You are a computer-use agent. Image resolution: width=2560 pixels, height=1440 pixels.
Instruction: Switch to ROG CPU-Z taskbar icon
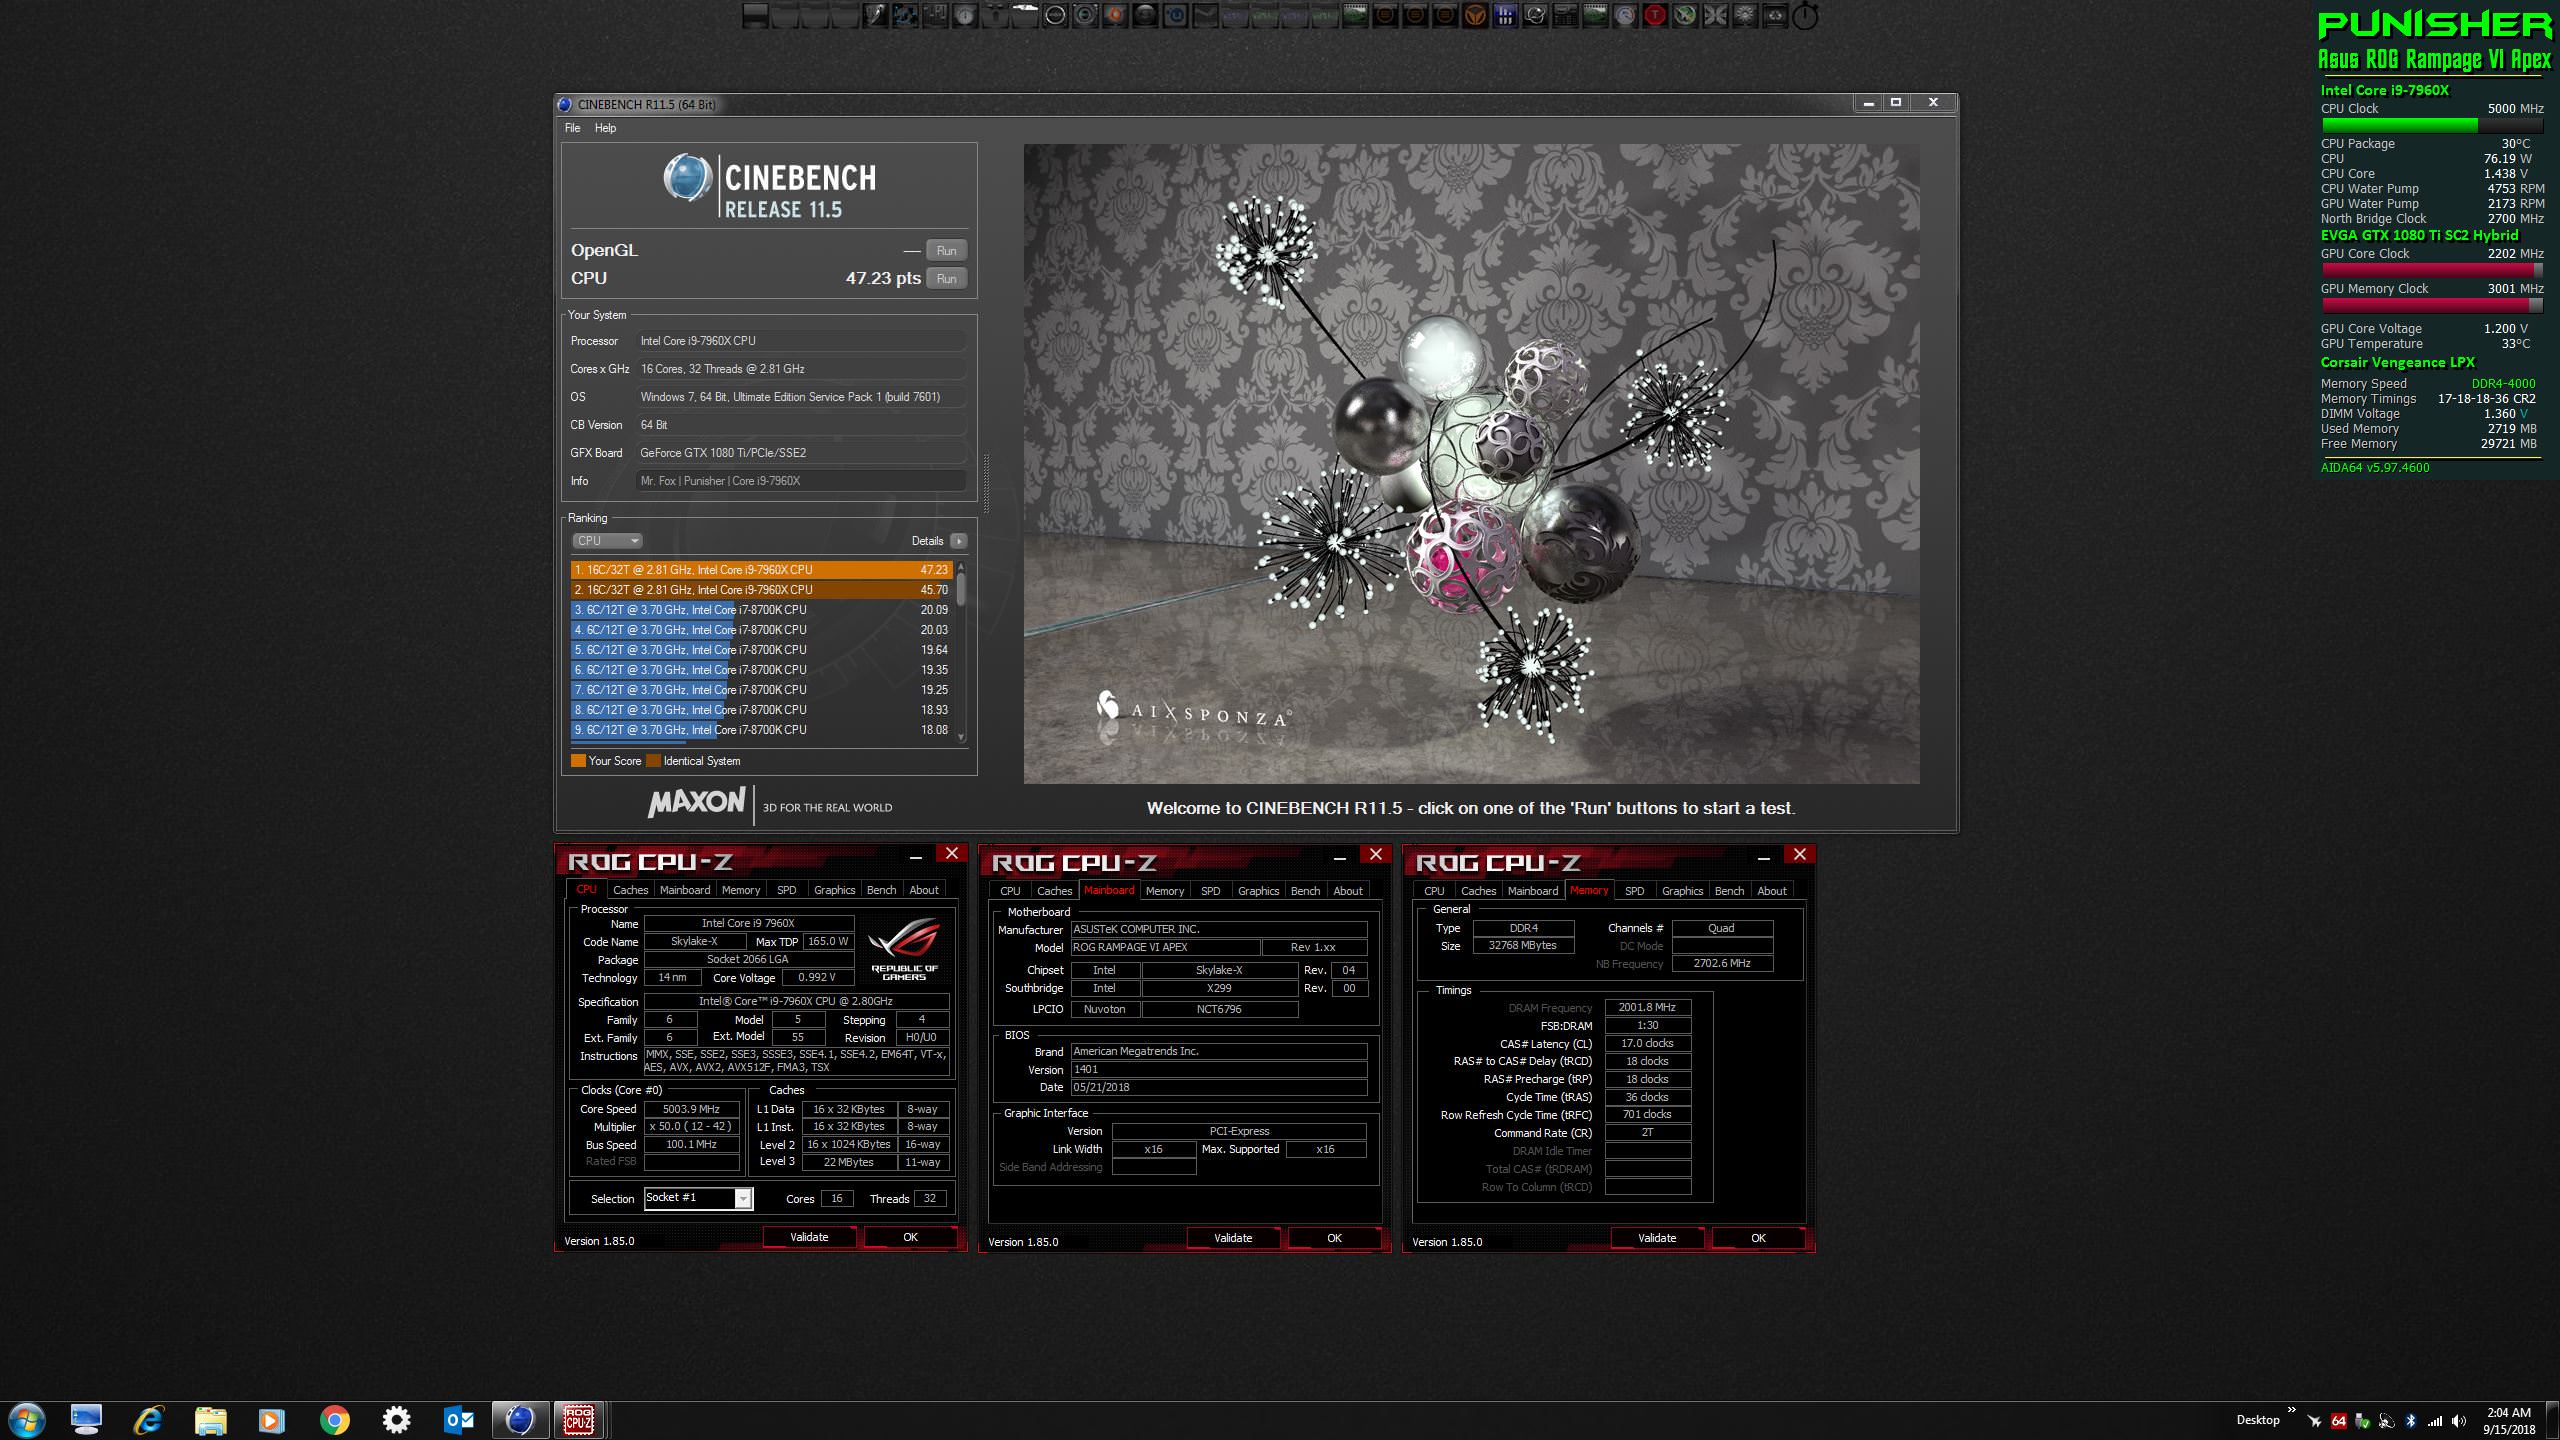(x=579, y=1420)
